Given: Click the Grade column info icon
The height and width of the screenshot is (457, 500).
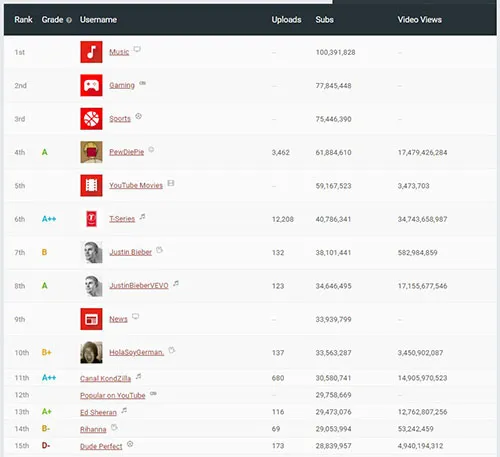Looking at the screenshot, I should click(x=69, y=20).
